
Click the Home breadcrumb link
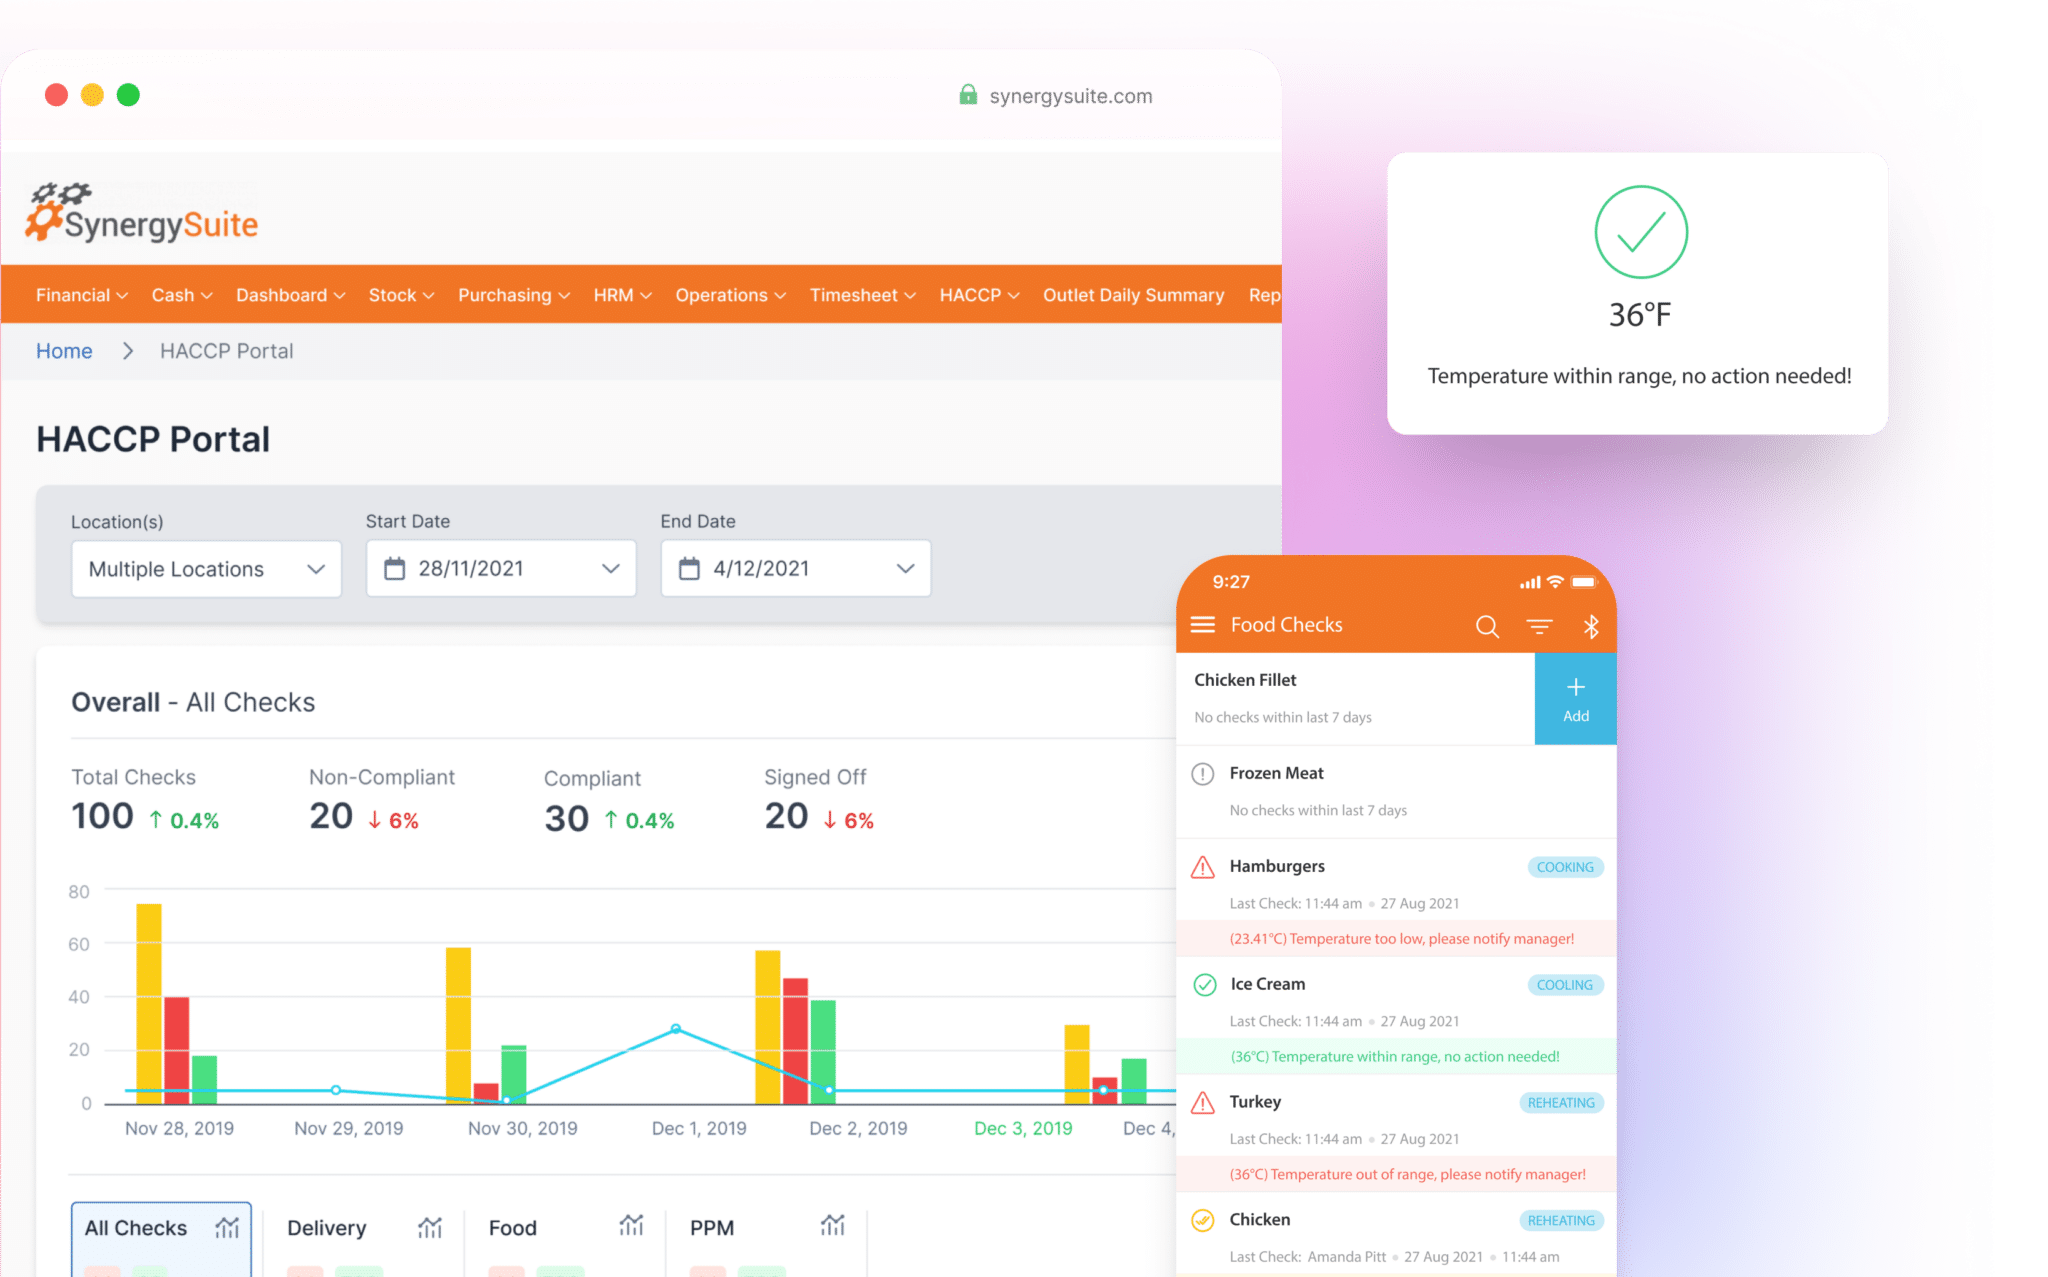(x=63, y=350)
